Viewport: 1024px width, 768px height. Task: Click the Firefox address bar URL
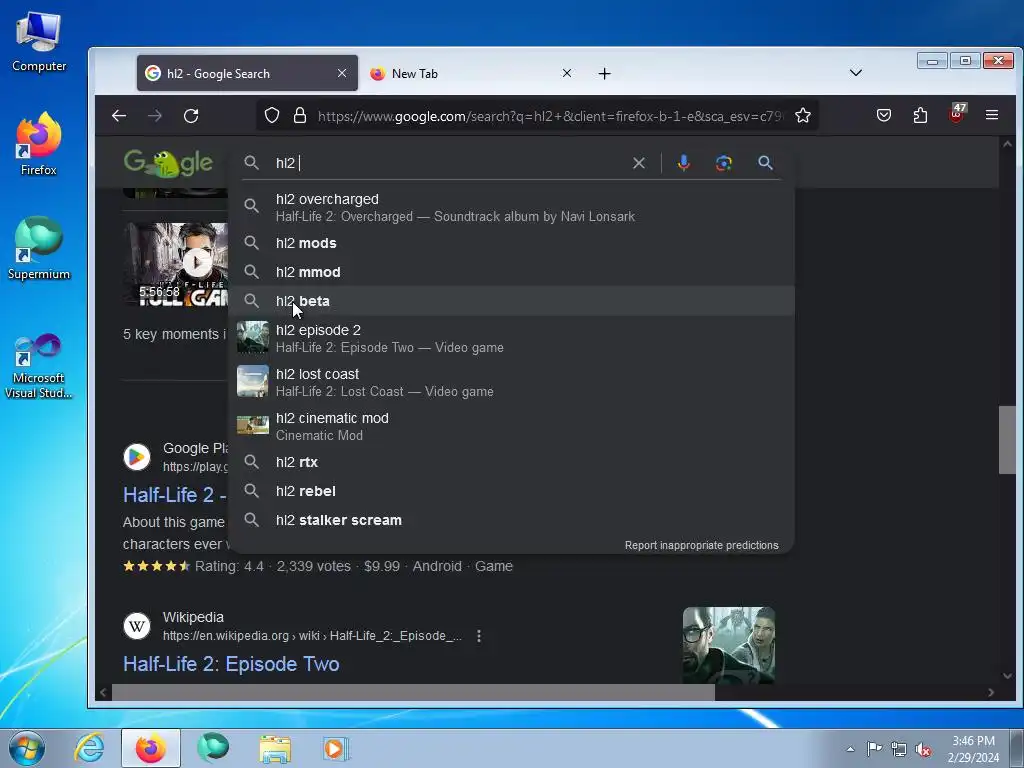[550, 116]
